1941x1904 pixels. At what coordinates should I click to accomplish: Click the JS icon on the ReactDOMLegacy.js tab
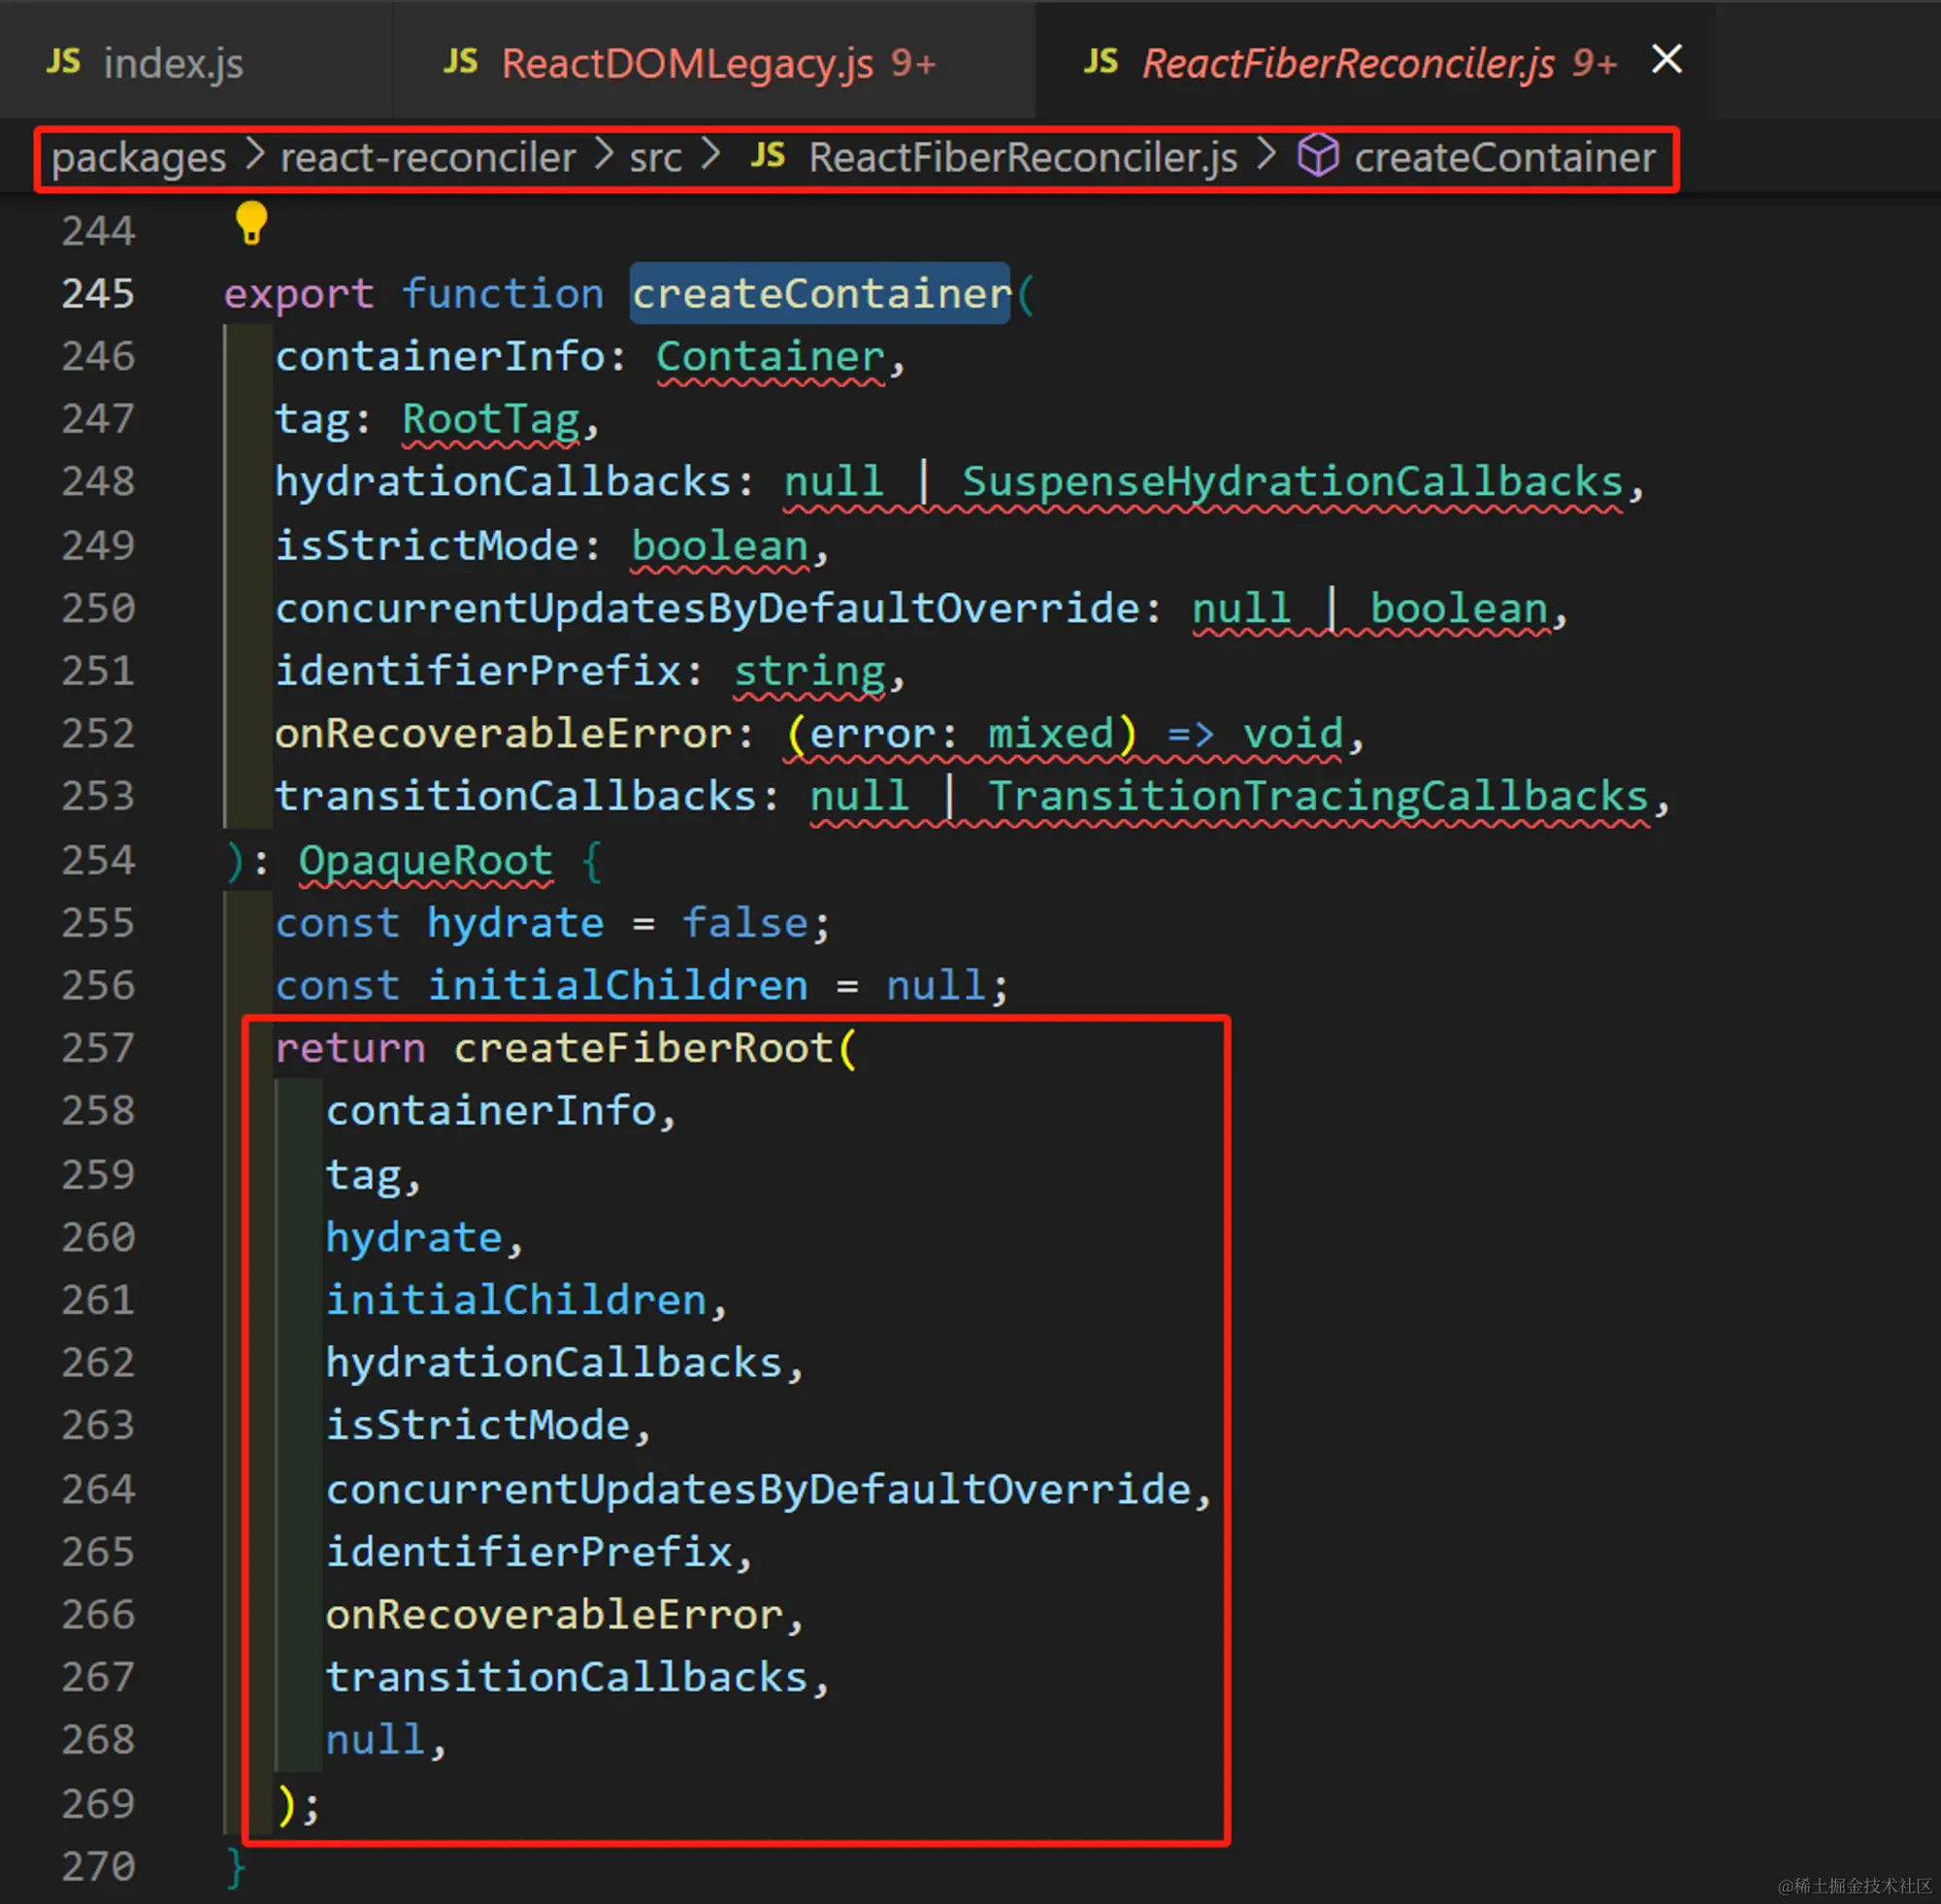tap(460, 62)
